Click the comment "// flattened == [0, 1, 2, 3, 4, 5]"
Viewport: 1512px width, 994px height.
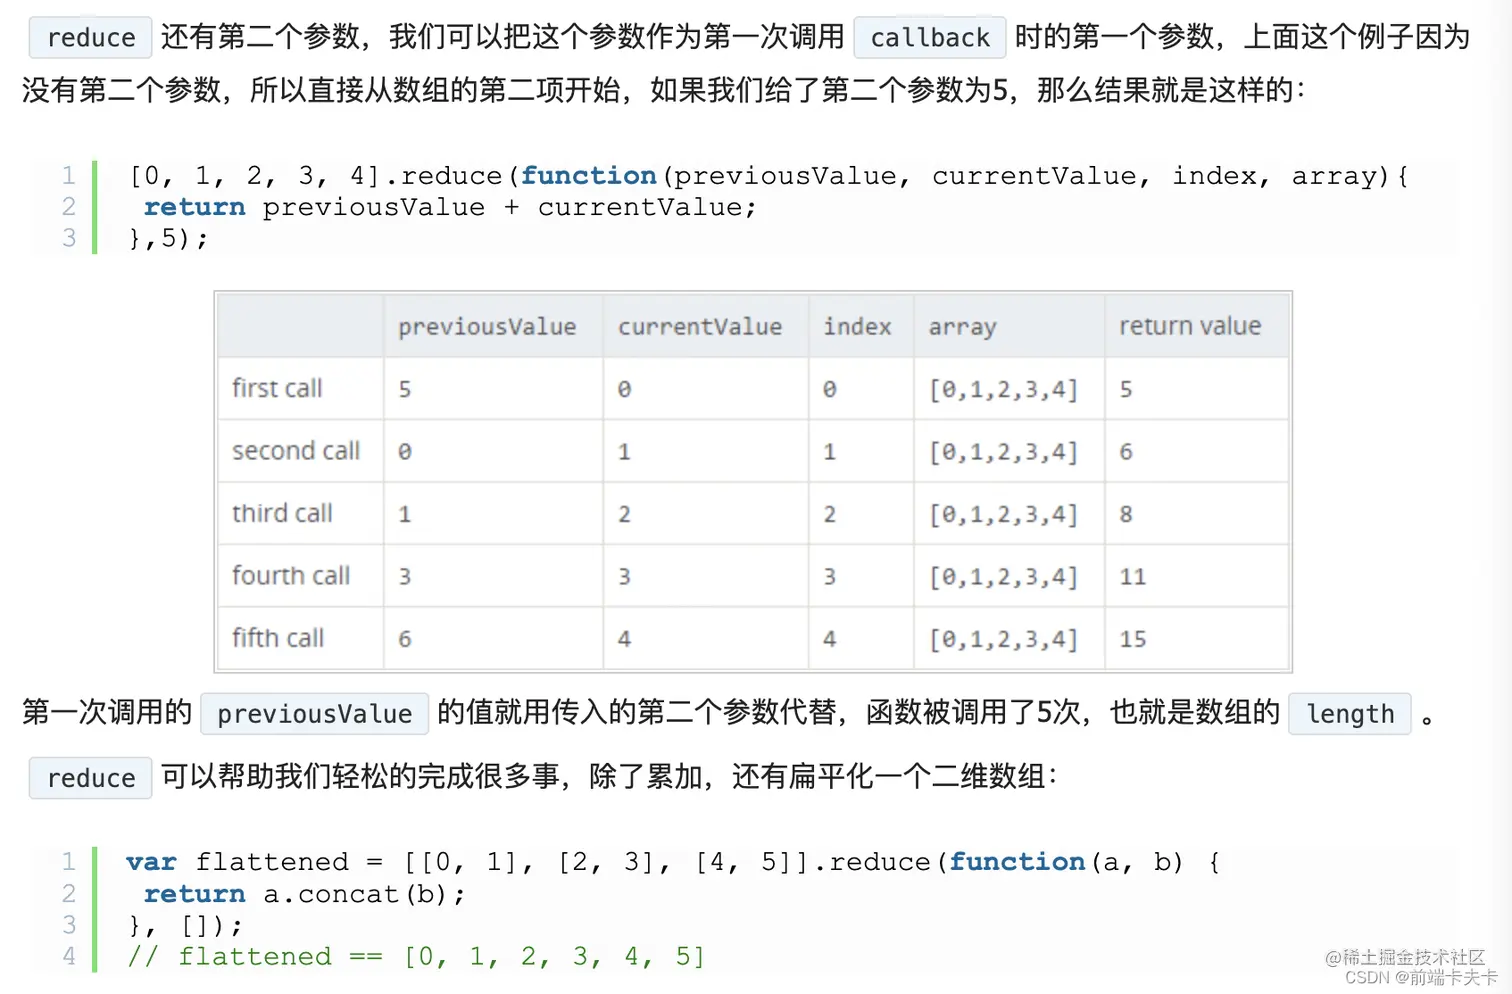coord(416,957)
